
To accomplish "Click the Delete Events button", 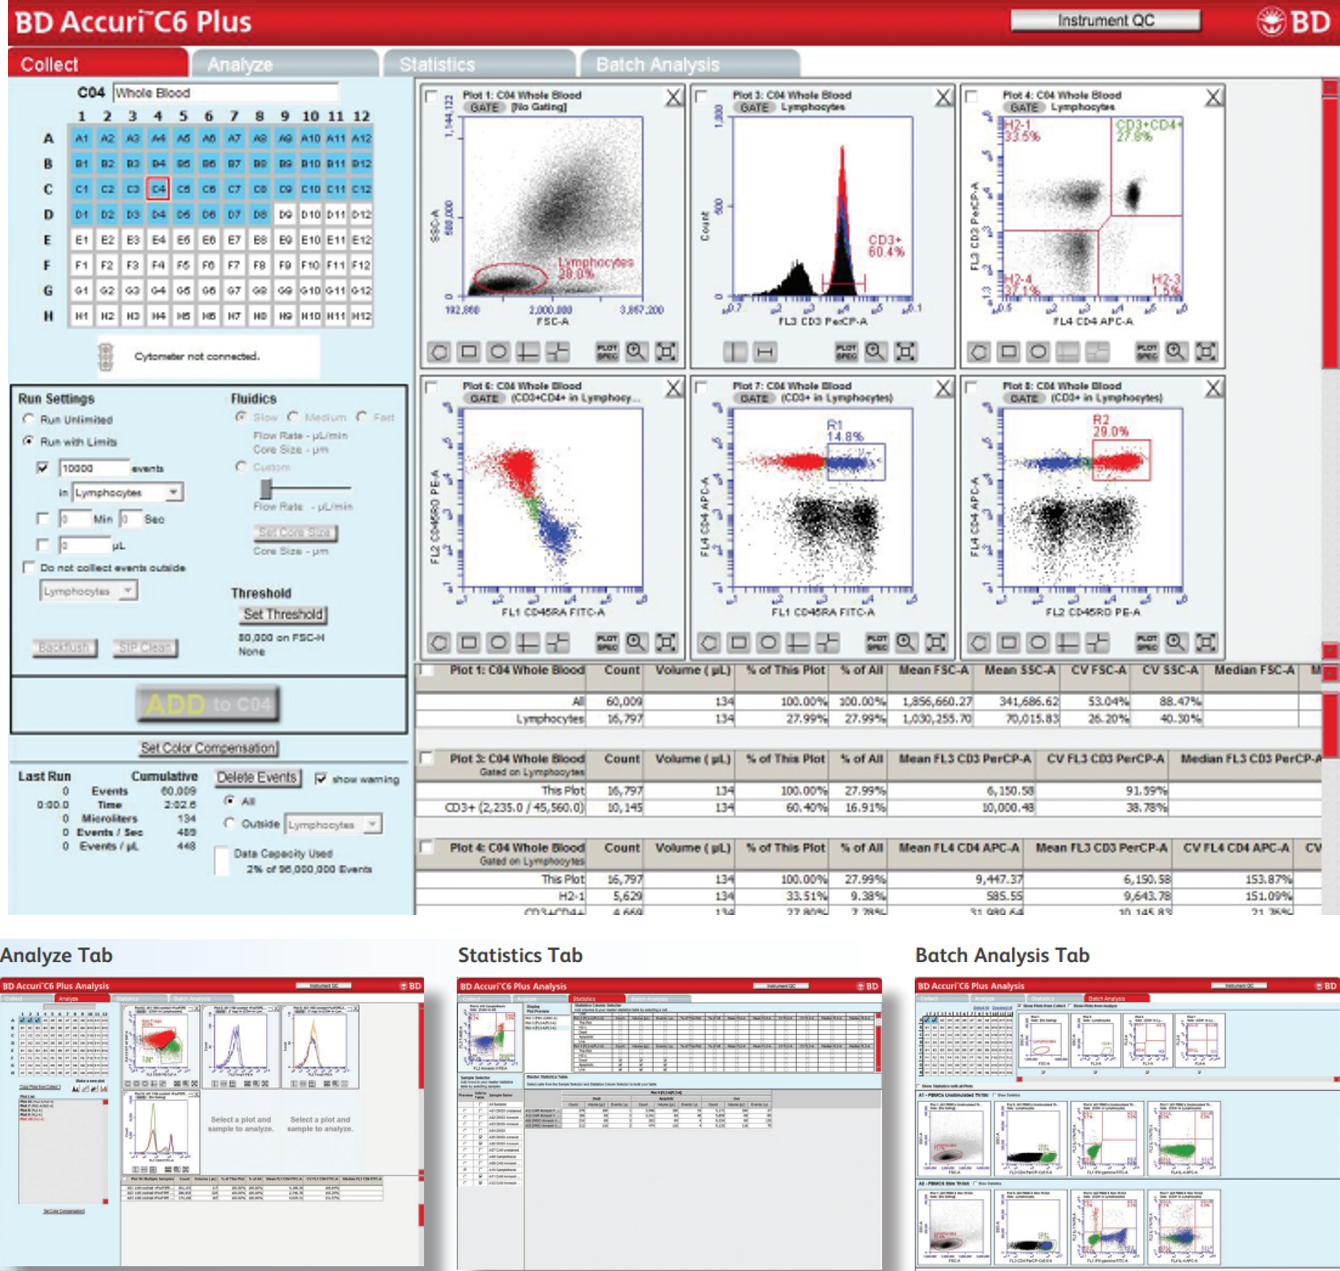I will coord(257,777).
